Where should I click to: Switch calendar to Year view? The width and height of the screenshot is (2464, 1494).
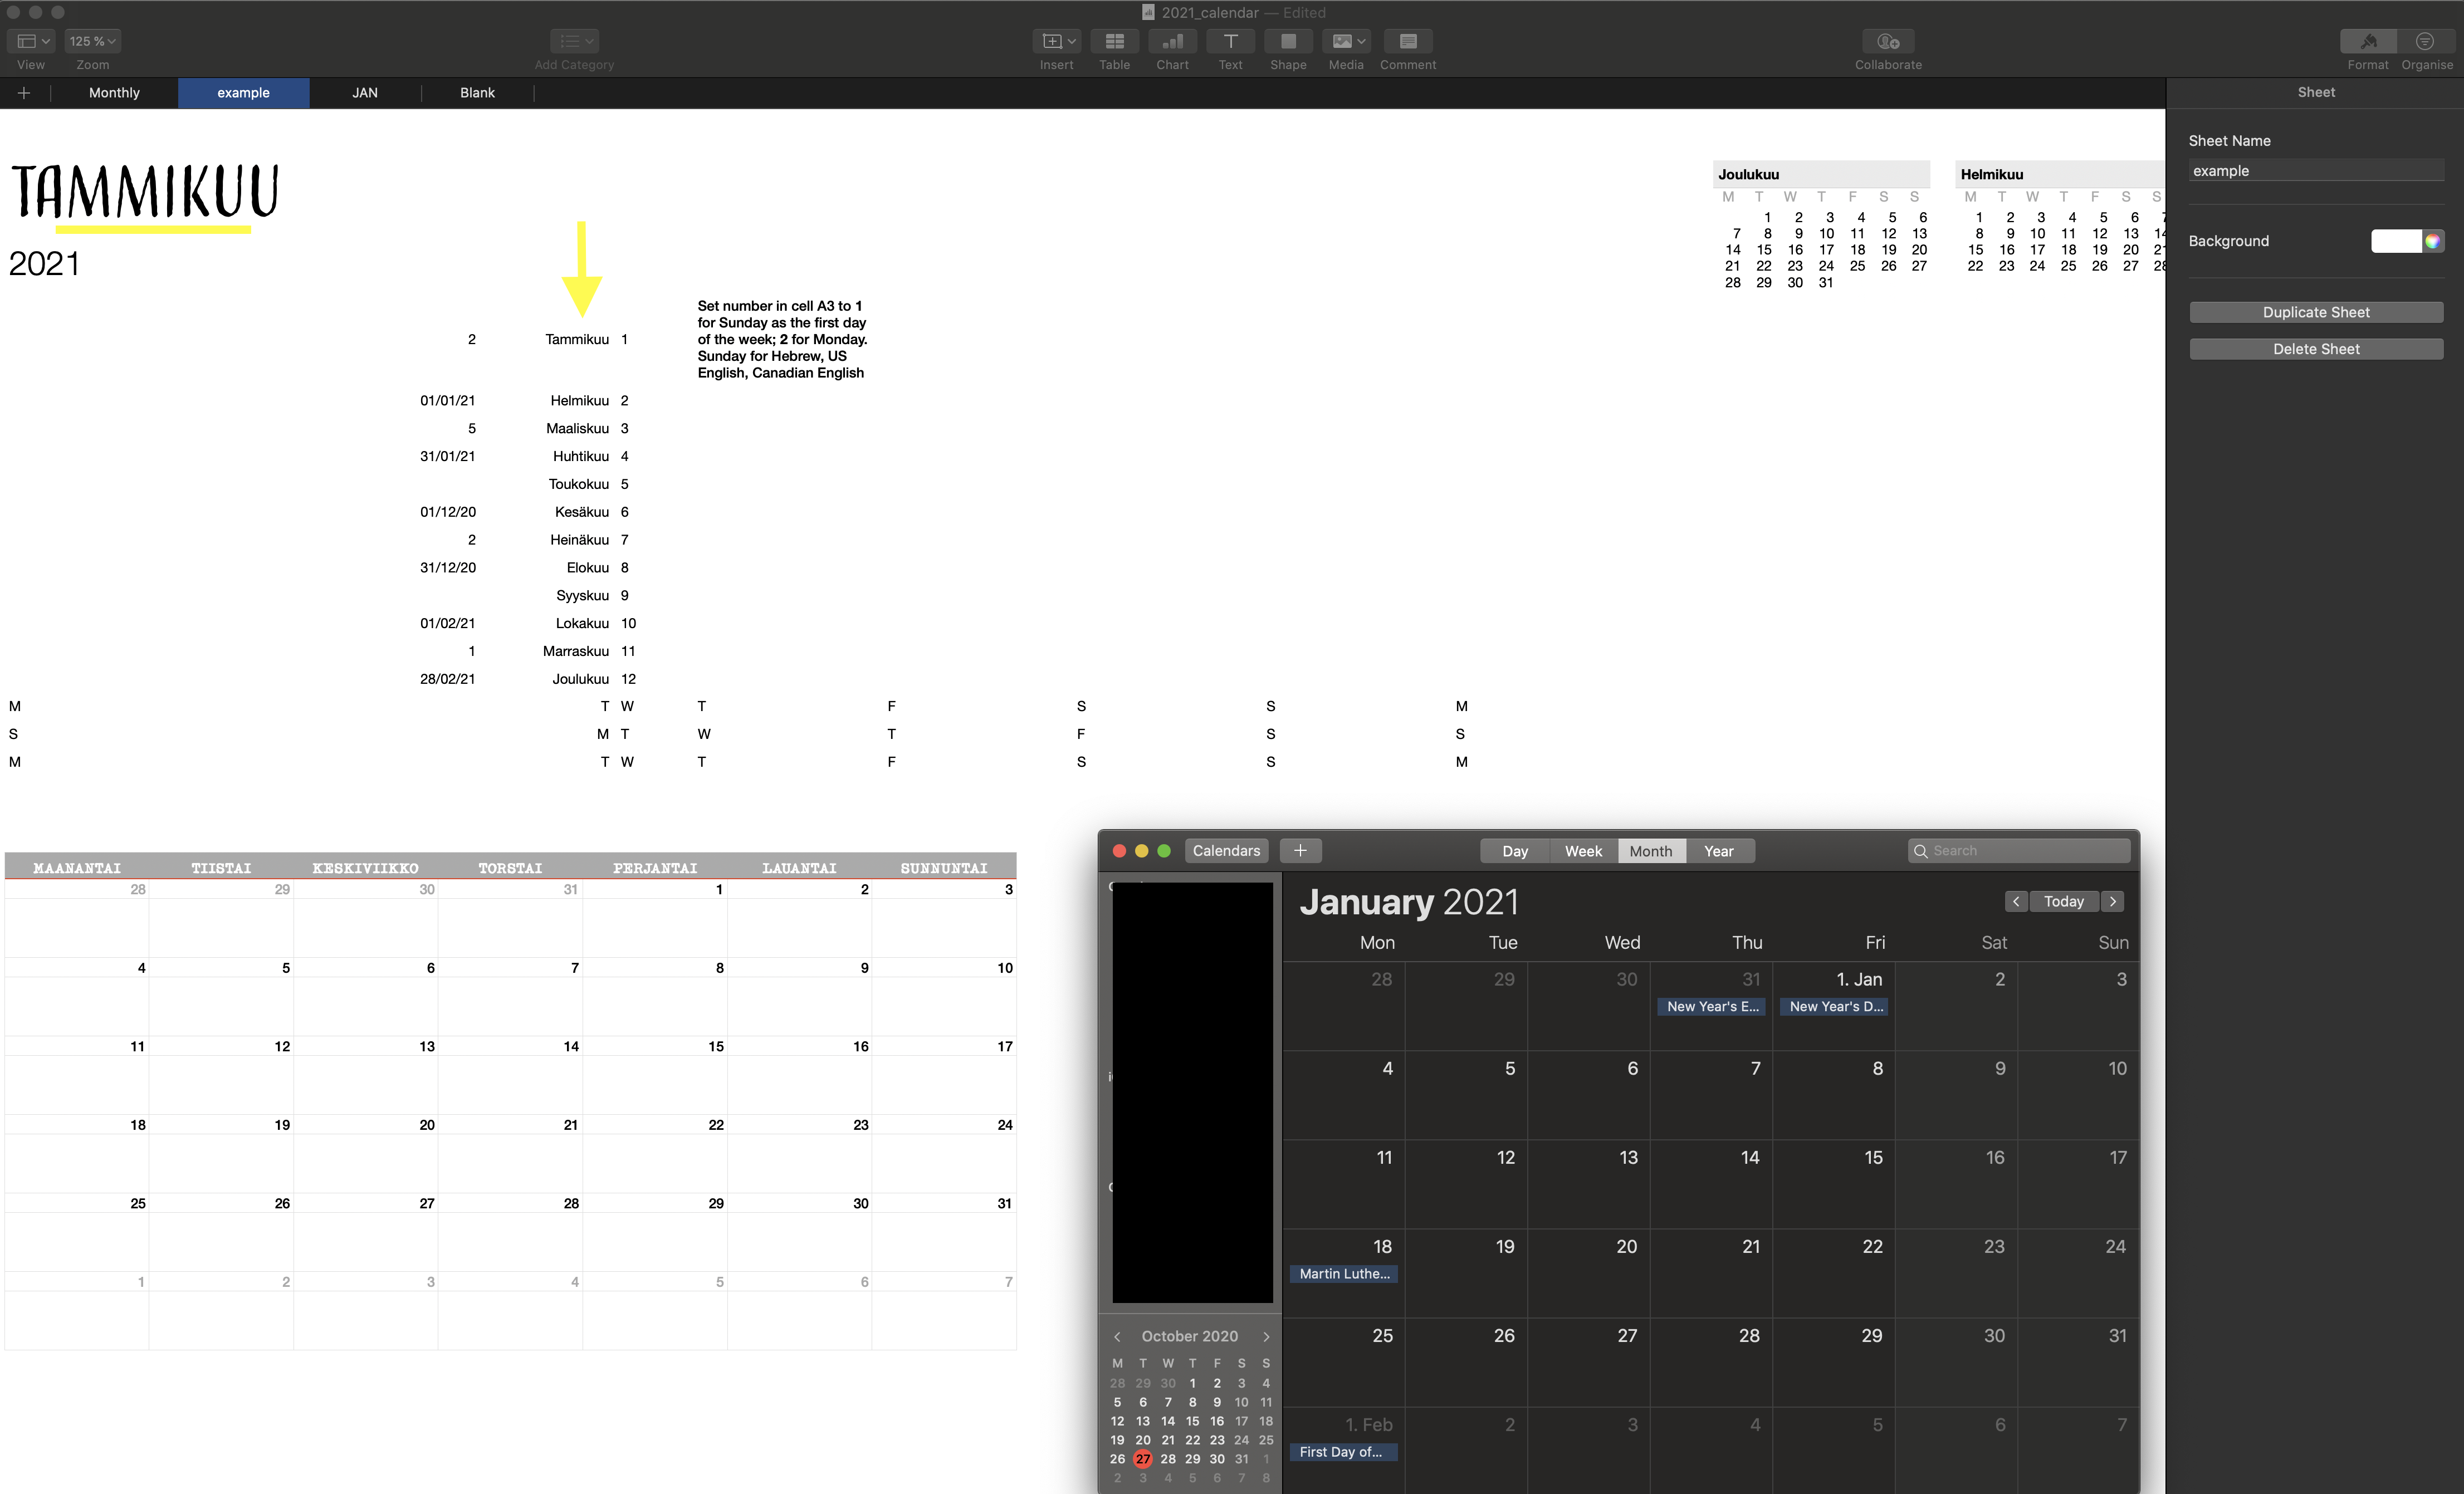coord(1718,851)
